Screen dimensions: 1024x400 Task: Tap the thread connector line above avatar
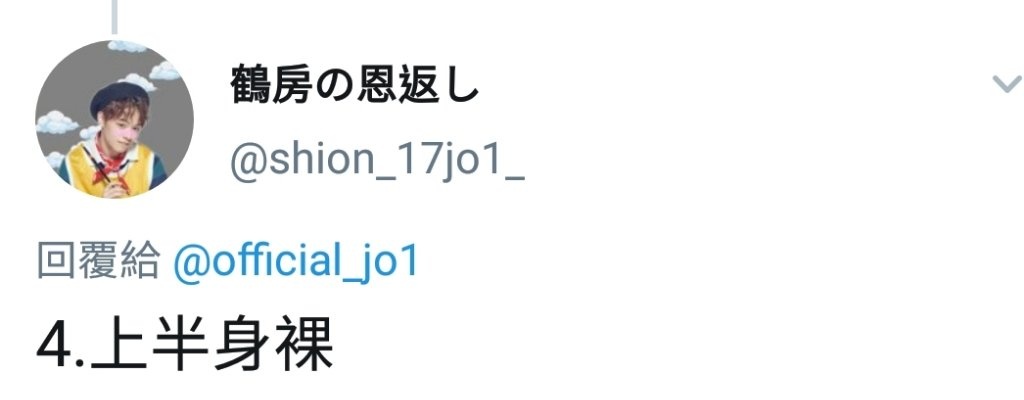pos(114,16)
